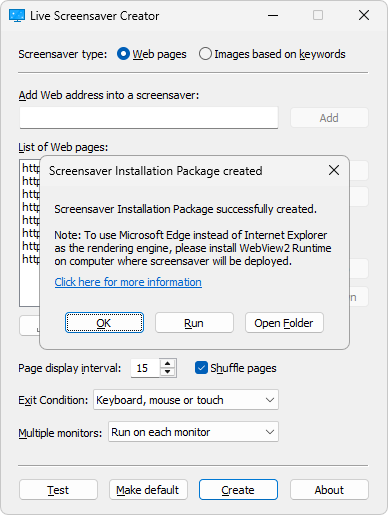Click the Make default button
Image resolution: width=388 pixels, height=515 pixels.
click(x=148, y=490)
